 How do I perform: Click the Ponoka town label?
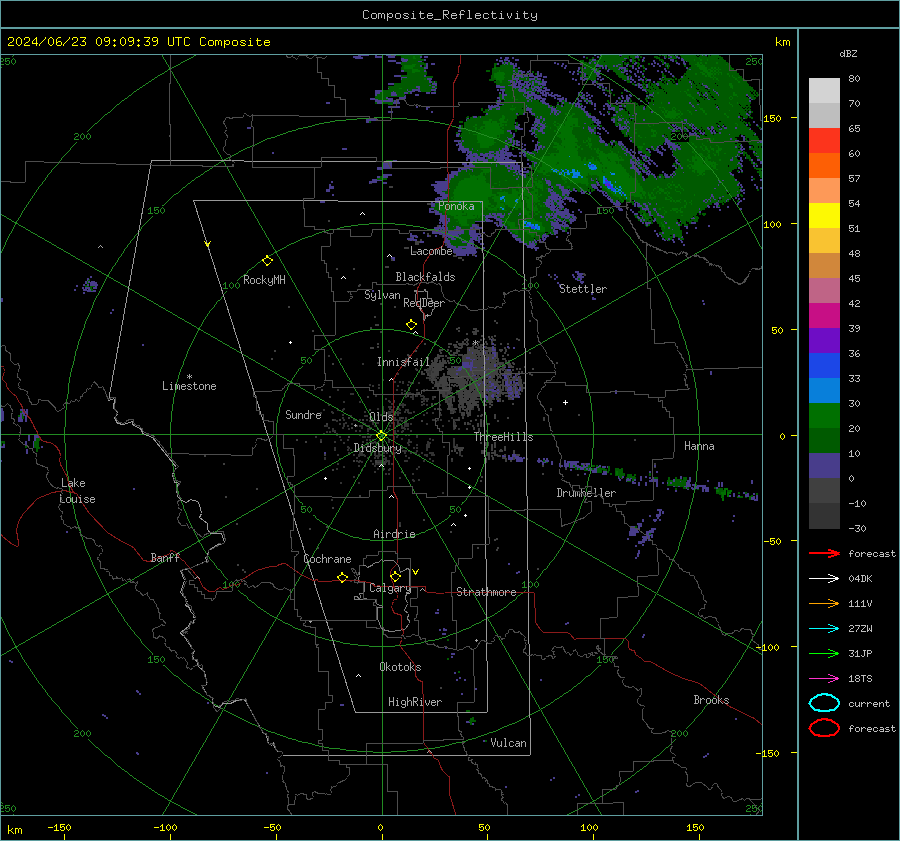pyautogui.click(x=456, y=206)
